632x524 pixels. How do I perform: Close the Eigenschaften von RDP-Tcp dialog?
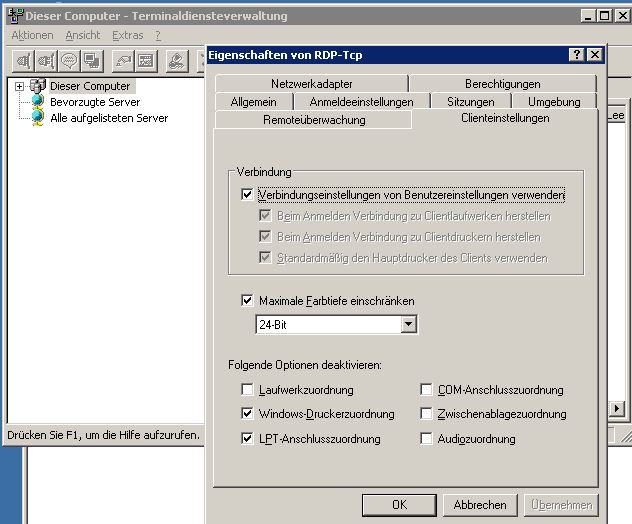click(595, 54)
